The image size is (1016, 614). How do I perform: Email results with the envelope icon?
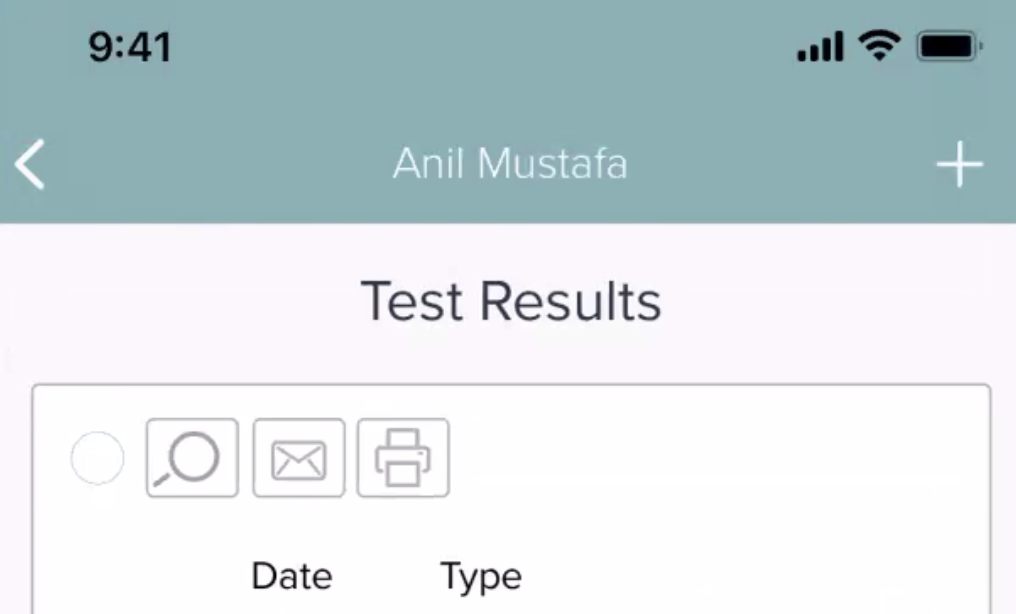click(x=299, y=458)
